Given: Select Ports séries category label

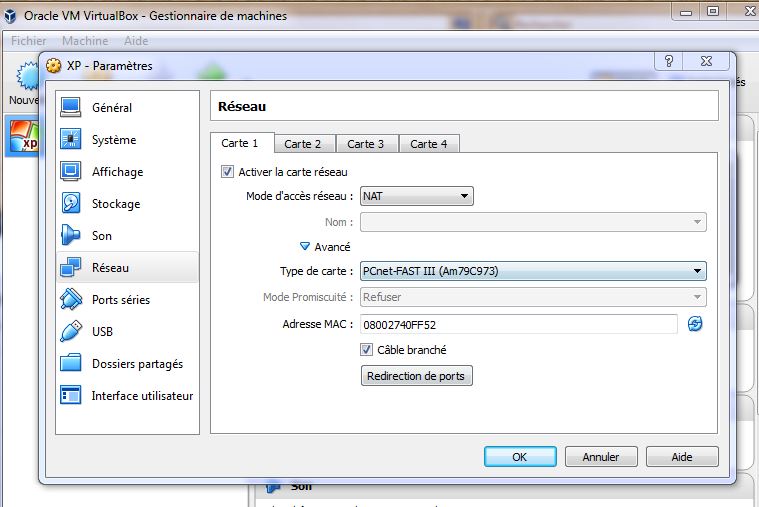Looking at the screenshot, I should coord(121,300).
